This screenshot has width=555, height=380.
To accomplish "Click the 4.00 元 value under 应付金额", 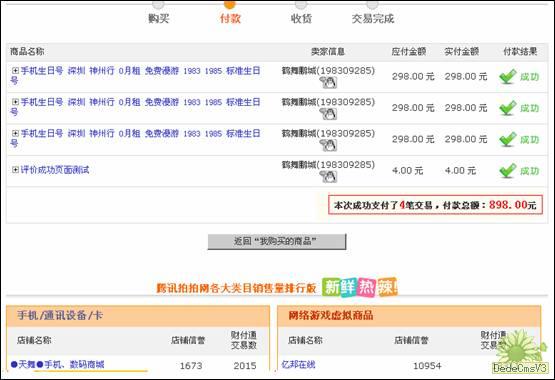I will 407,171.
